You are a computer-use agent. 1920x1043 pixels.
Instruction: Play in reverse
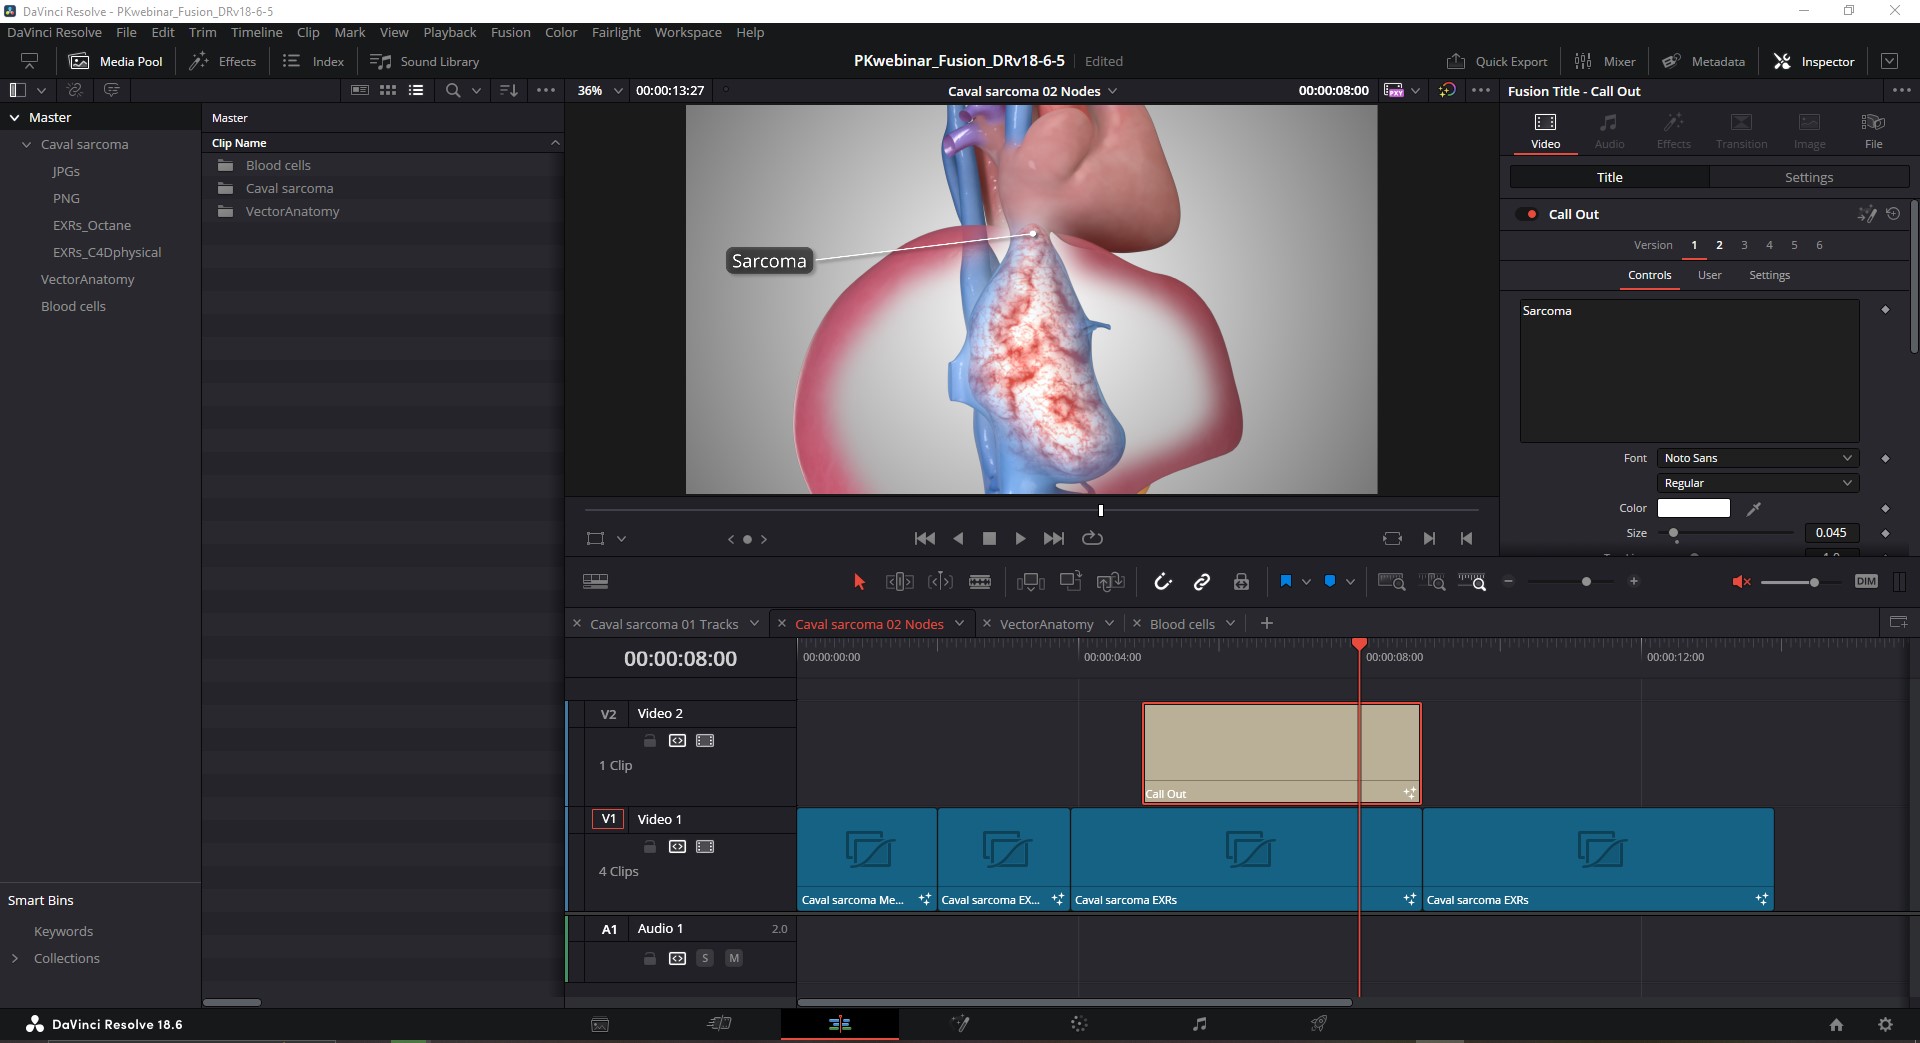(x=958, y=538)
